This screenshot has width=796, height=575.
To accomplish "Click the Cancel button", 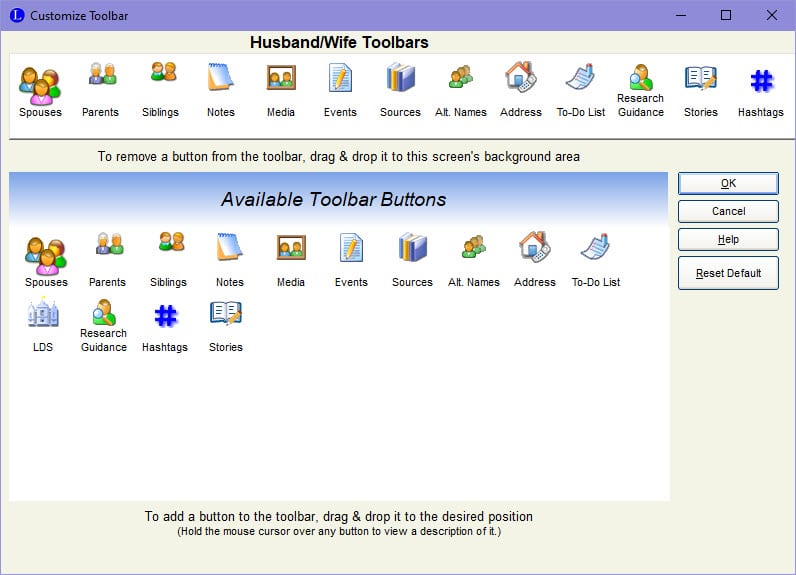I will point(728,211).
